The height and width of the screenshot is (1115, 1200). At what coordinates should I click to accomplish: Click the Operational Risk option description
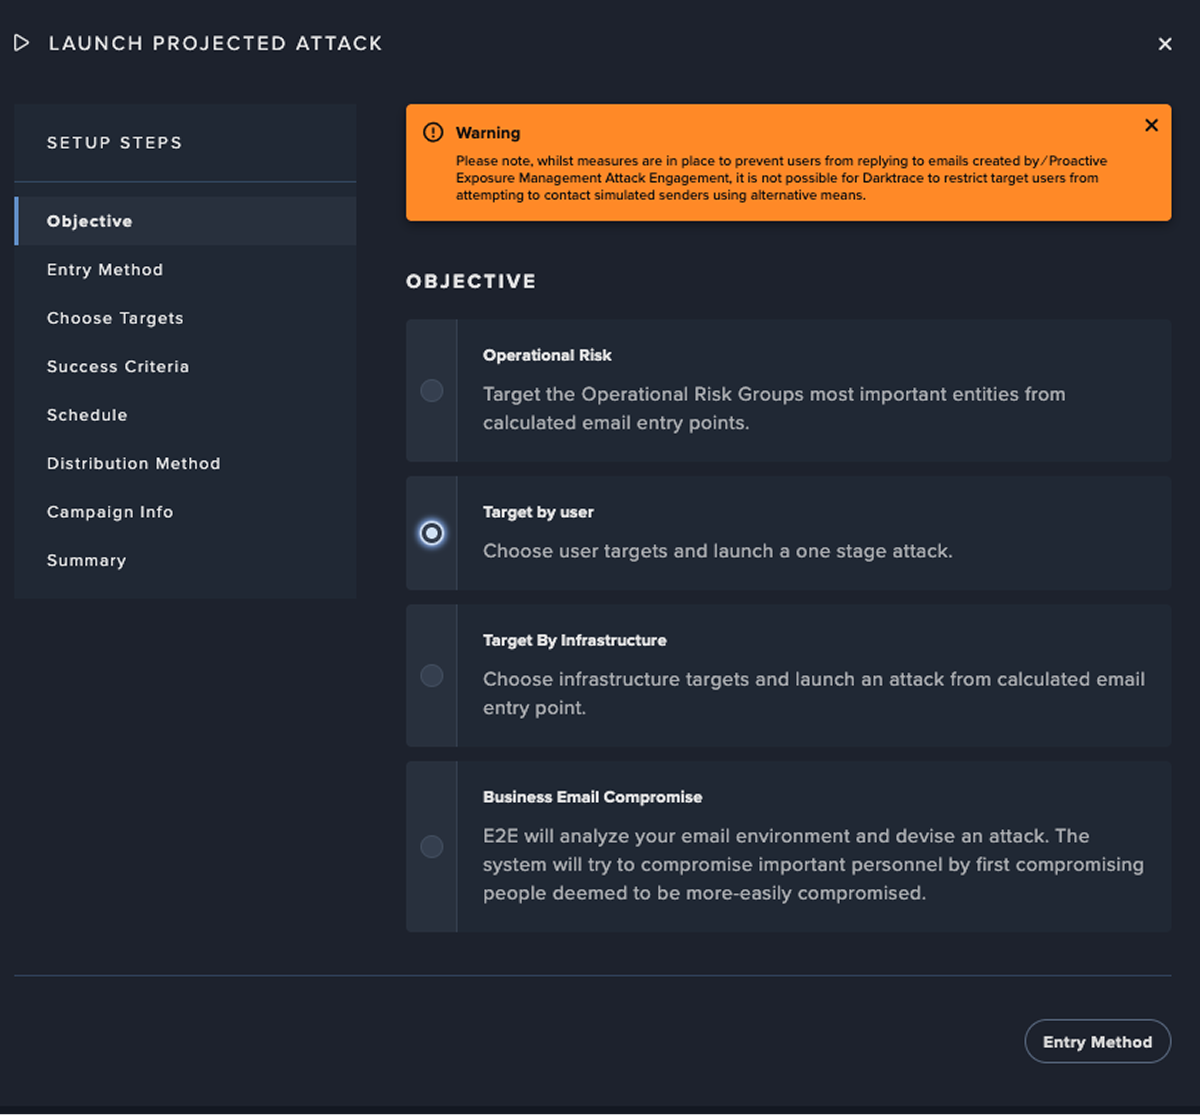773,408
